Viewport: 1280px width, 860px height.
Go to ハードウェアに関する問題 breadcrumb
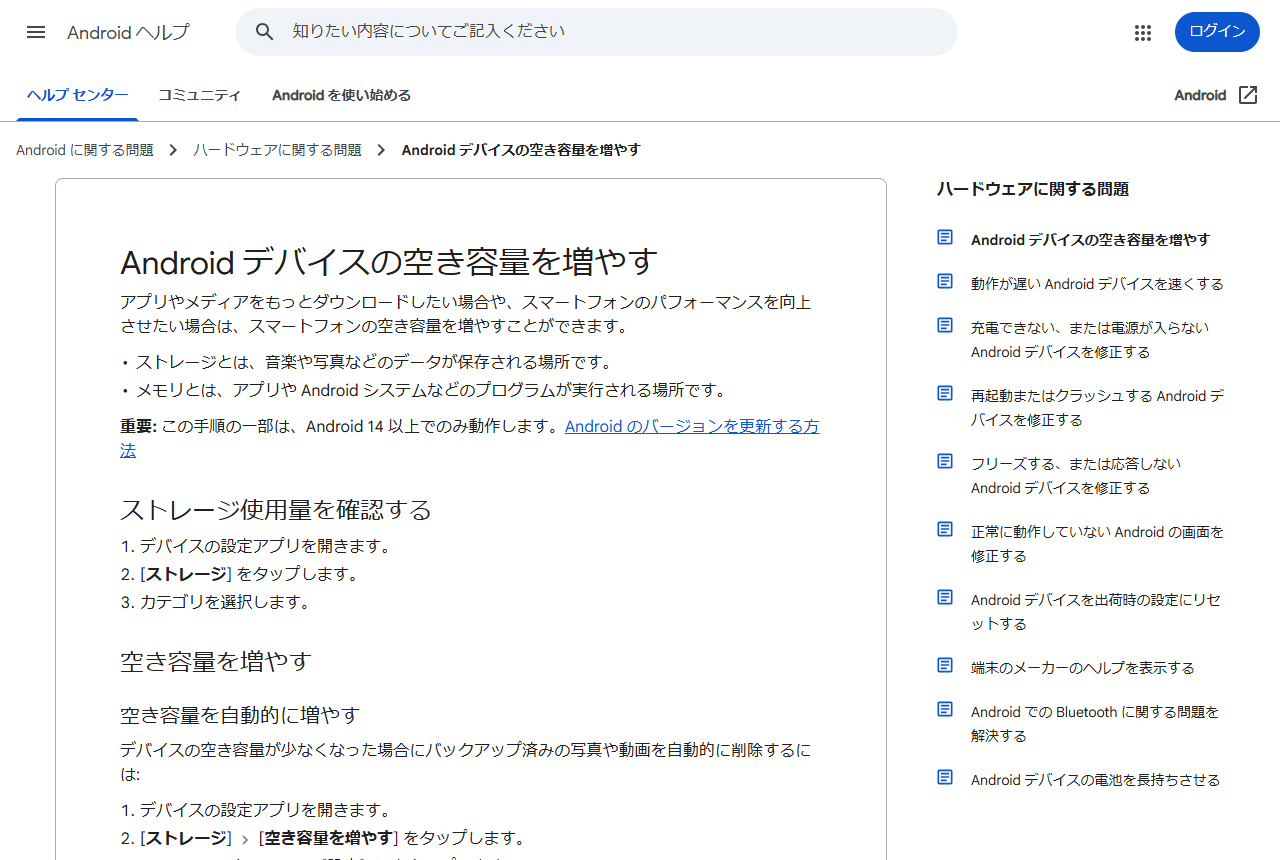pos(277,150)
